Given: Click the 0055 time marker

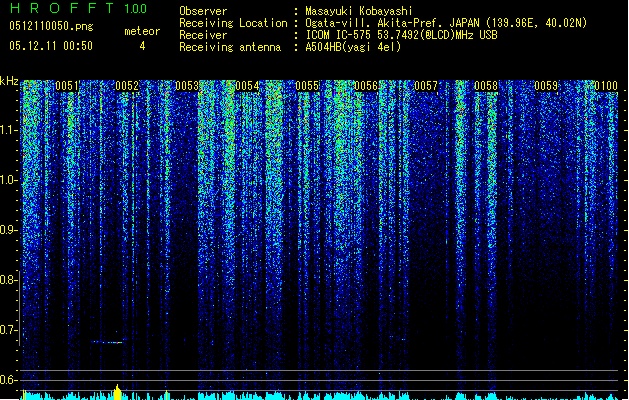Looking at the screenshot, I should click(307, 86).
